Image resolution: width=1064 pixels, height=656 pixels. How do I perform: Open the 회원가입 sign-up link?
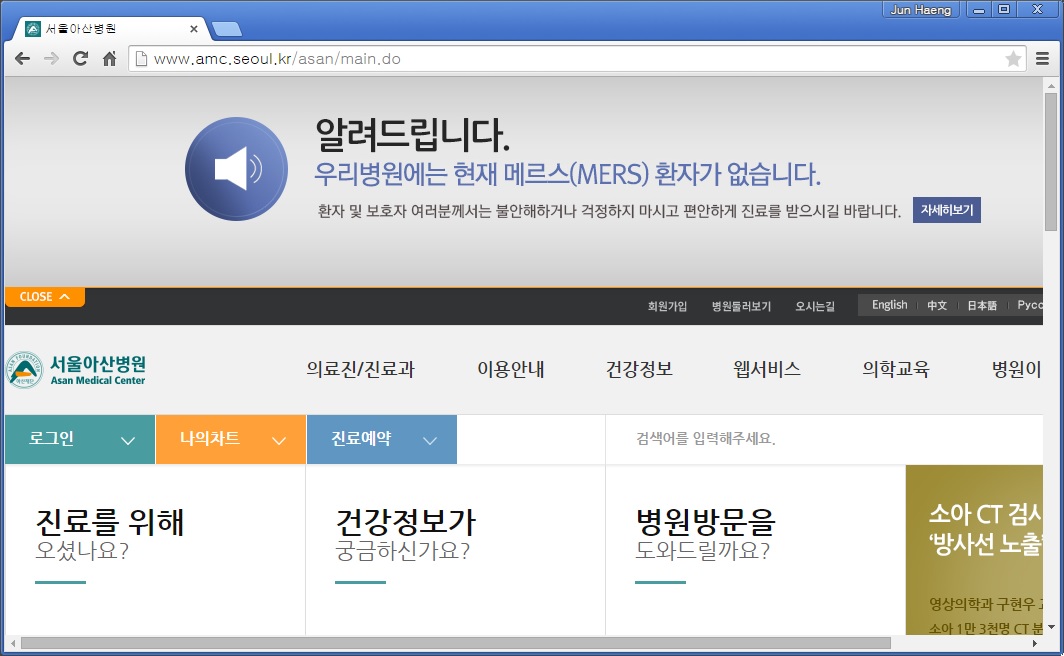667,306
